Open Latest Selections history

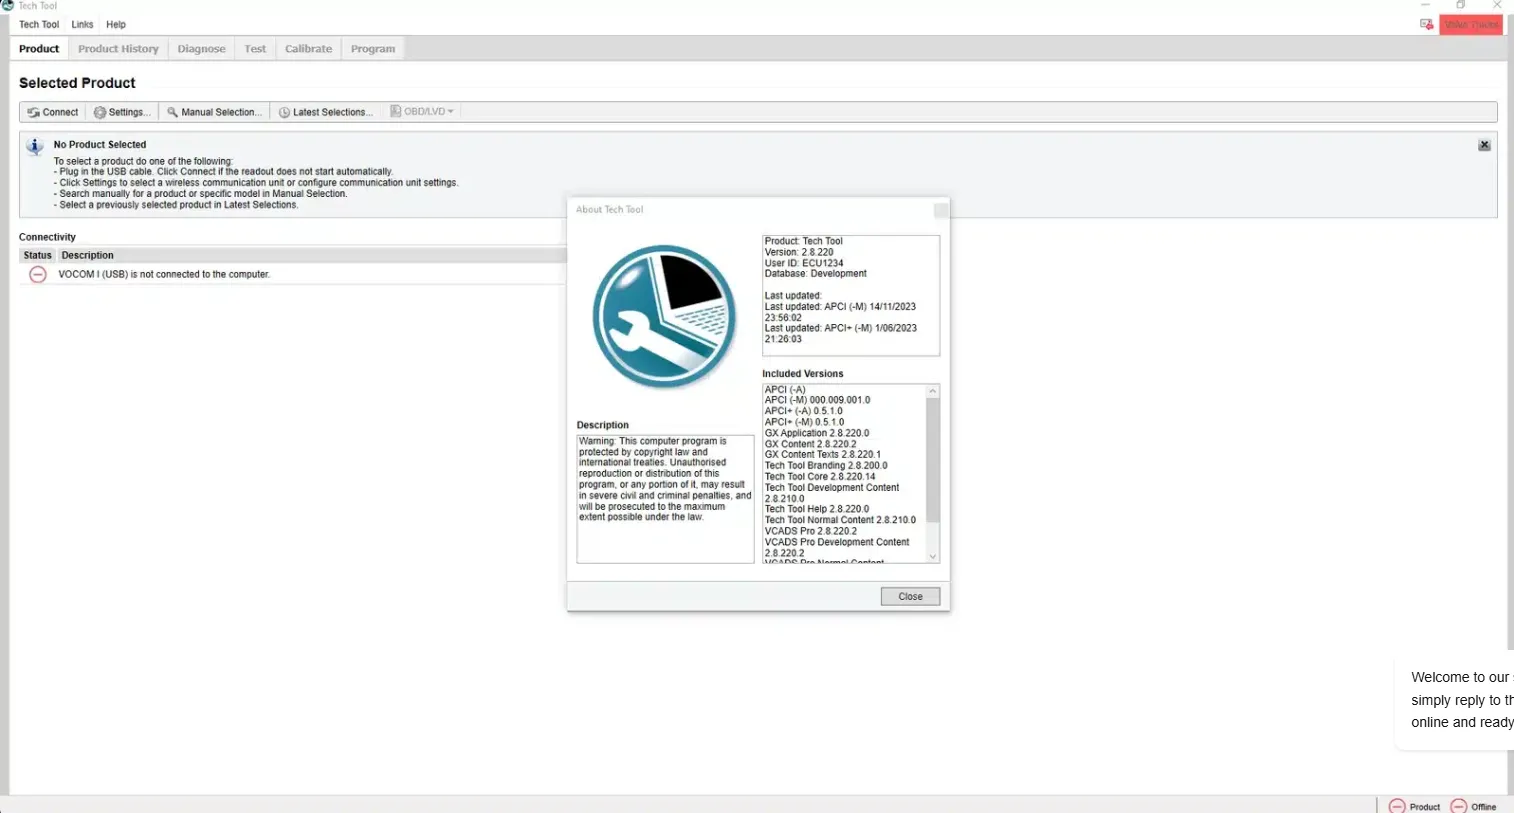click(325, 112)
